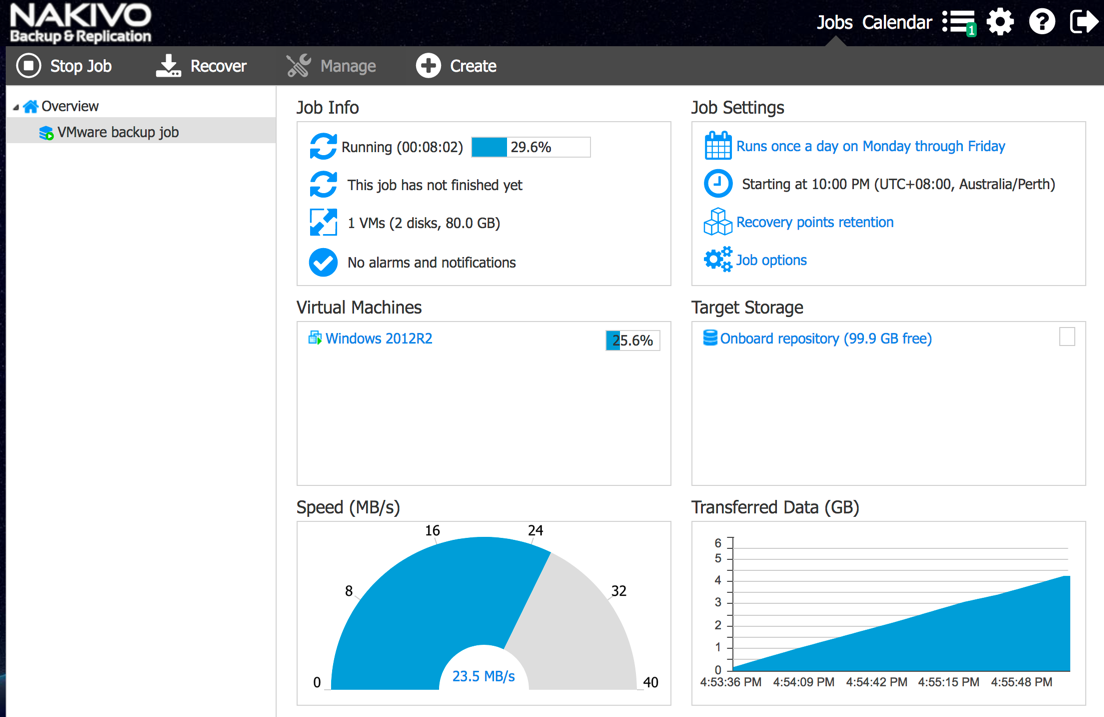Click the 16 label on speed gauge
The height and width of the screenshot is (717, 1104).
click(432, 530)
